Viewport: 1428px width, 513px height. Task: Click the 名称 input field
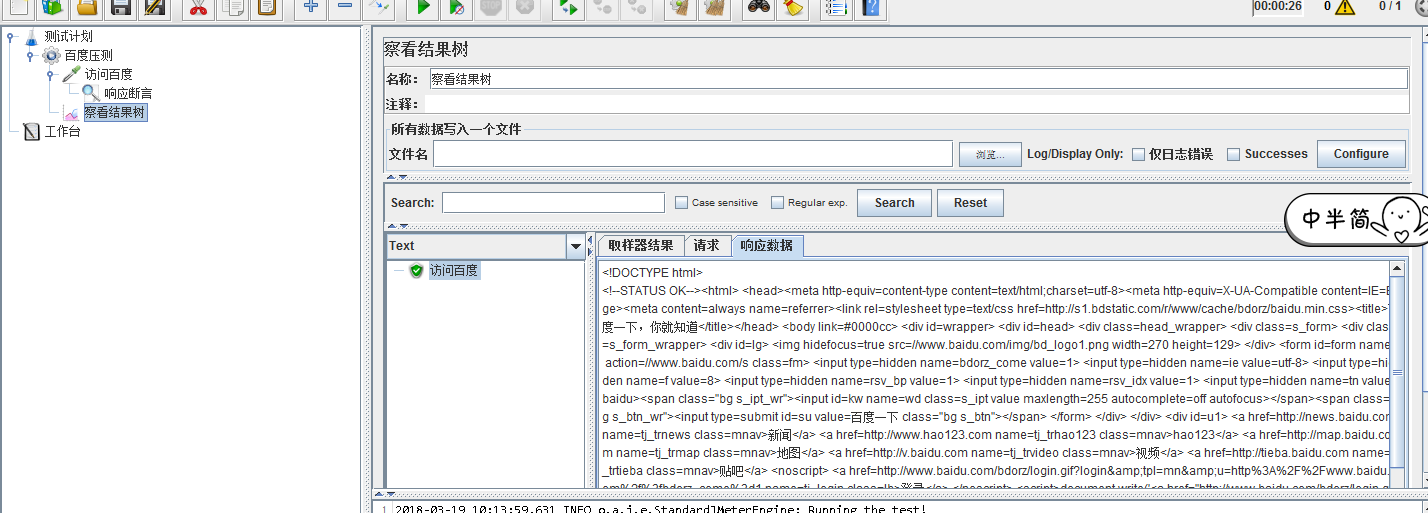917,79
